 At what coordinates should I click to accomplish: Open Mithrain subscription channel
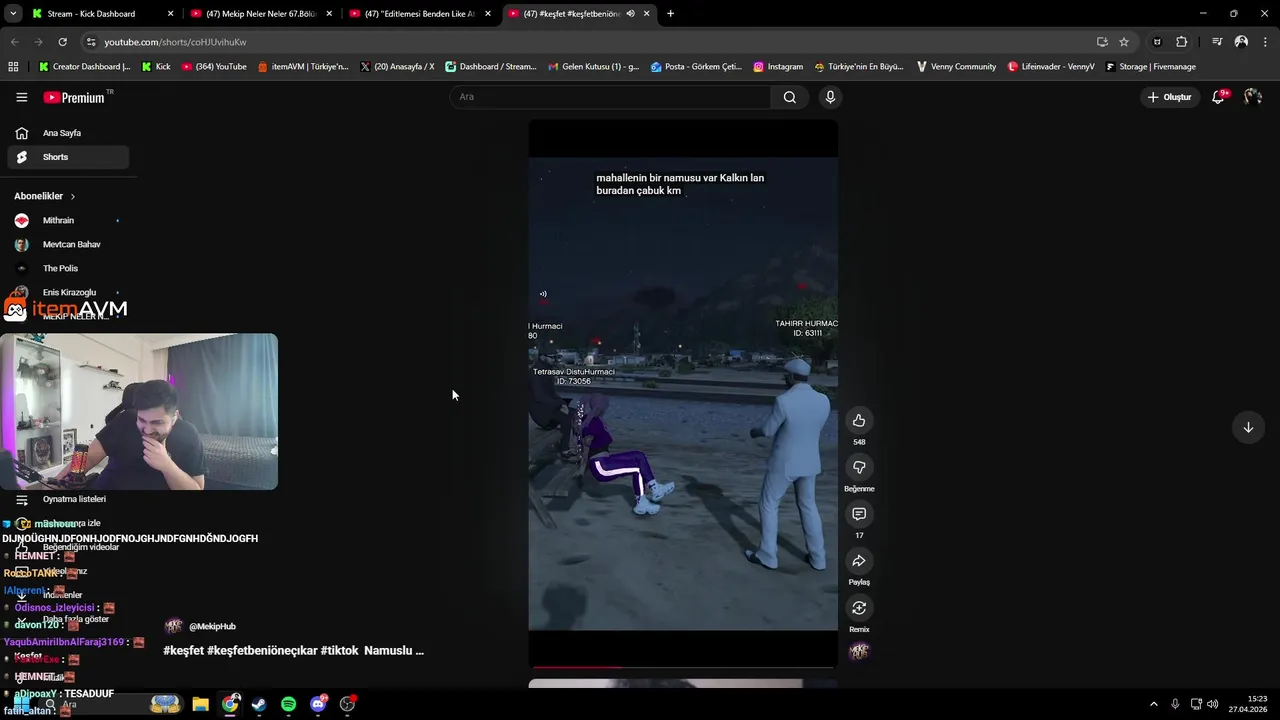tap(68, 220)
